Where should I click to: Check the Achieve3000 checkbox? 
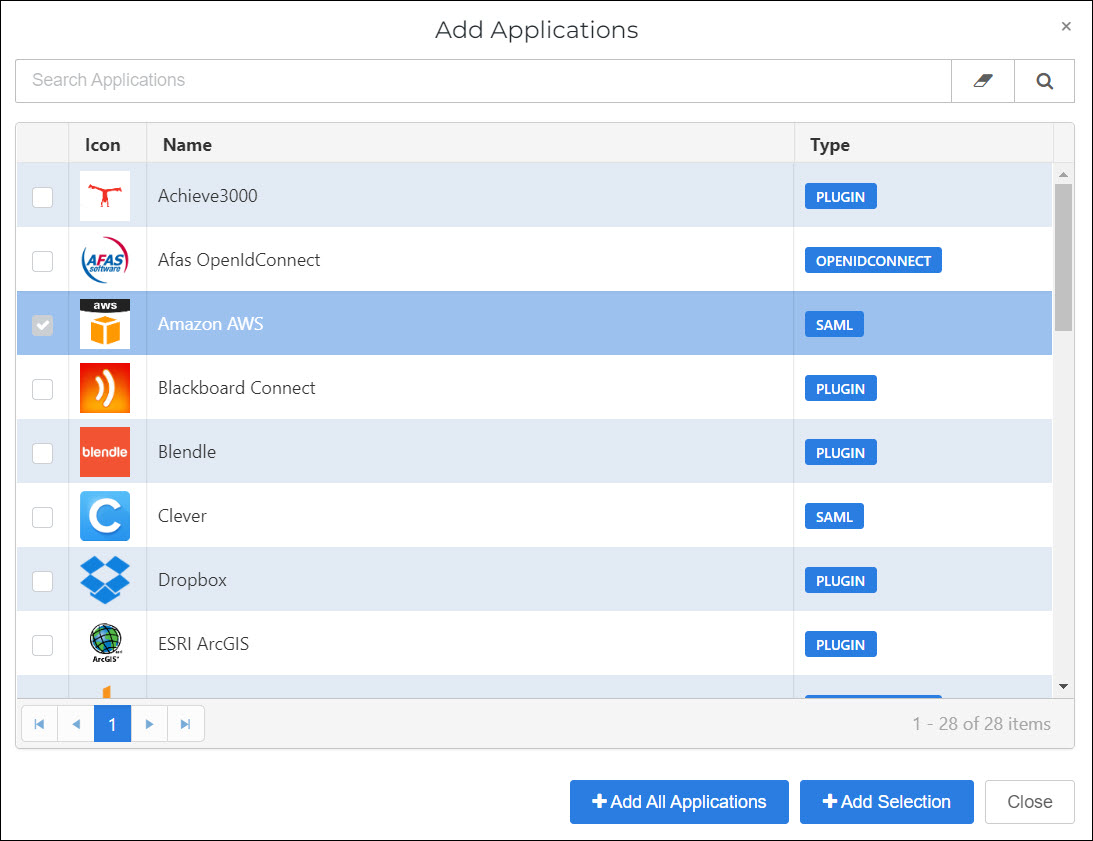tap(43, 197)
